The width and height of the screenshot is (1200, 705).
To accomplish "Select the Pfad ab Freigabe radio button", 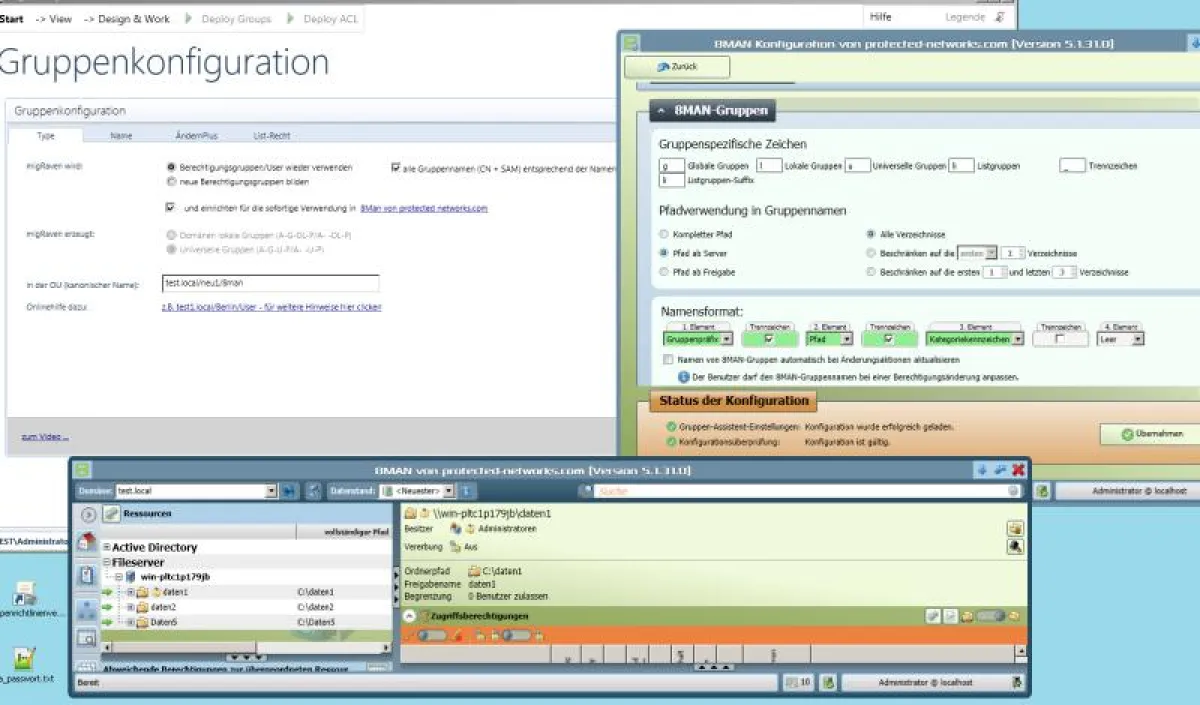I will tap(665, 271).
